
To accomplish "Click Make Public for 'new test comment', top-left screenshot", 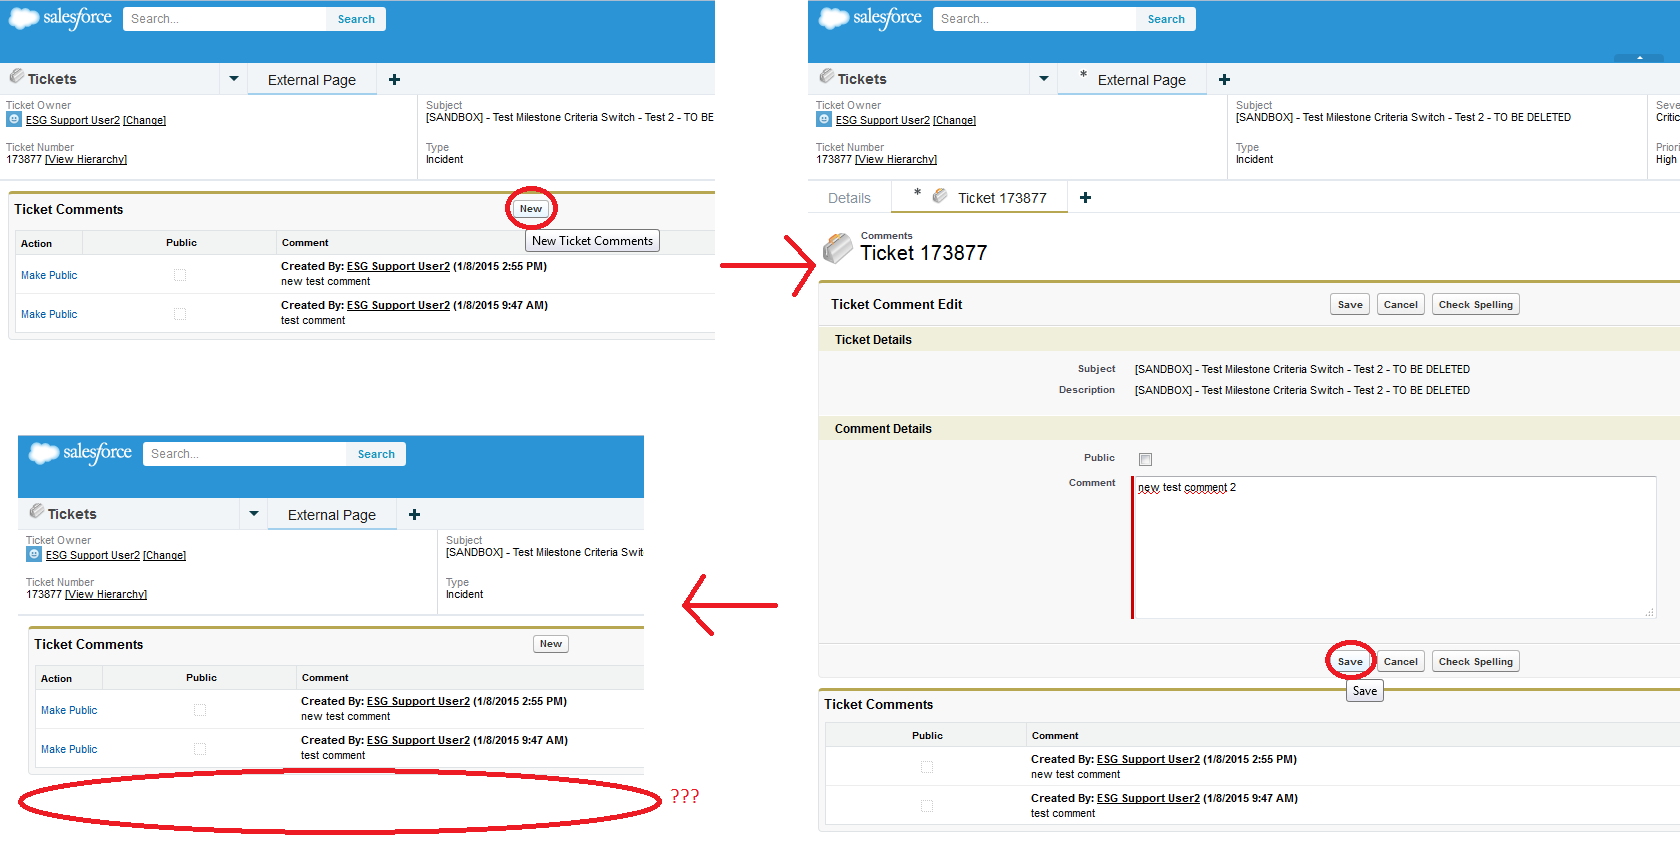I will 49,275.
